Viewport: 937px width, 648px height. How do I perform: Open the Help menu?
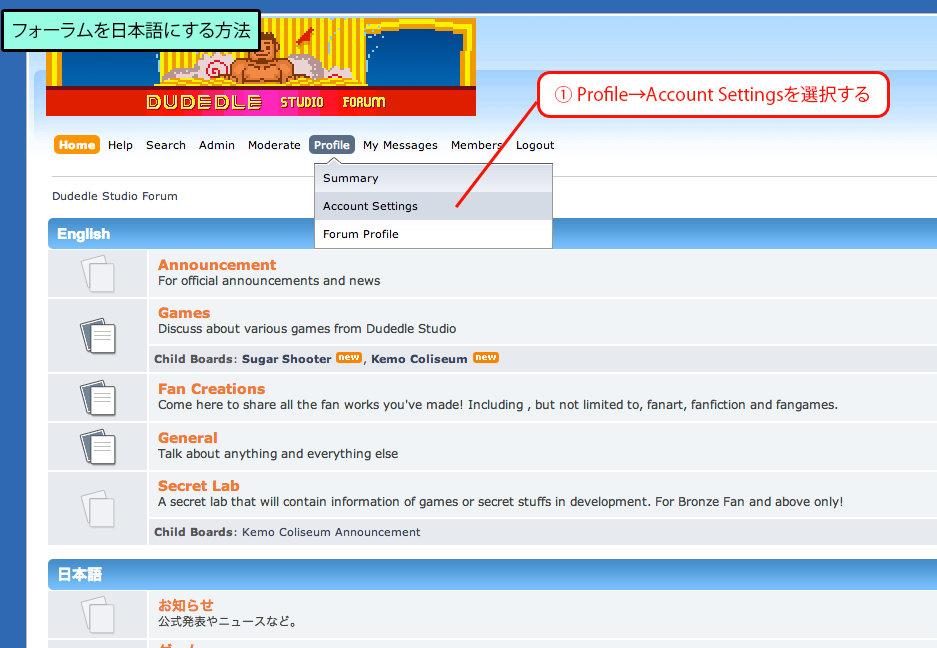pos(120,145)
